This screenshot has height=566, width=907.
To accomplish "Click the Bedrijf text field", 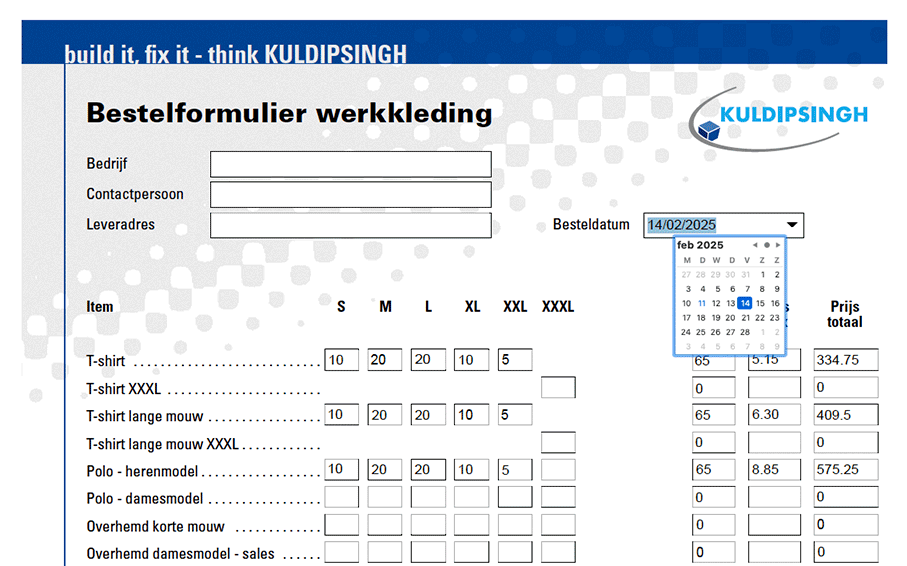I will pyautogui.click(x=350, y=164).
